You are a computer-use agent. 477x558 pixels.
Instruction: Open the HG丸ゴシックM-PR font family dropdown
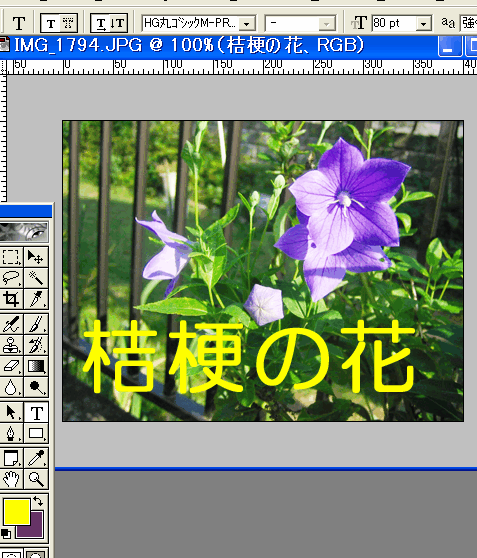coord(247,24)
